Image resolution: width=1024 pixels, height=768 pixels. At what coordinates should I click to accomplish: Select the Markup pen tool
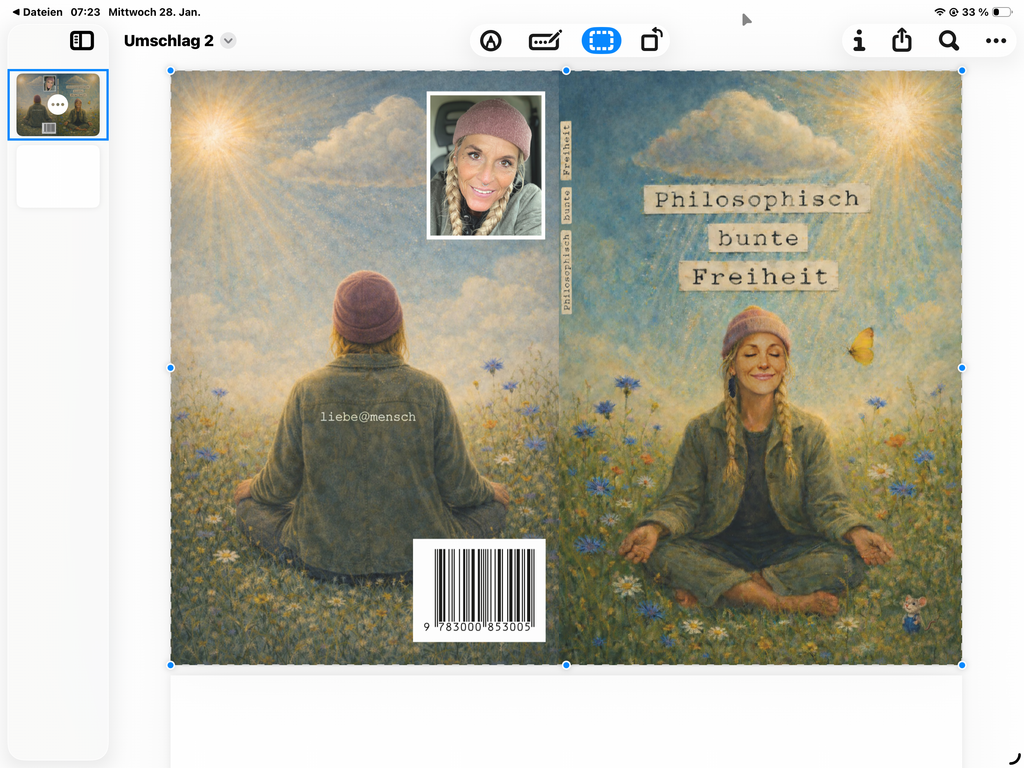[490, 41]
